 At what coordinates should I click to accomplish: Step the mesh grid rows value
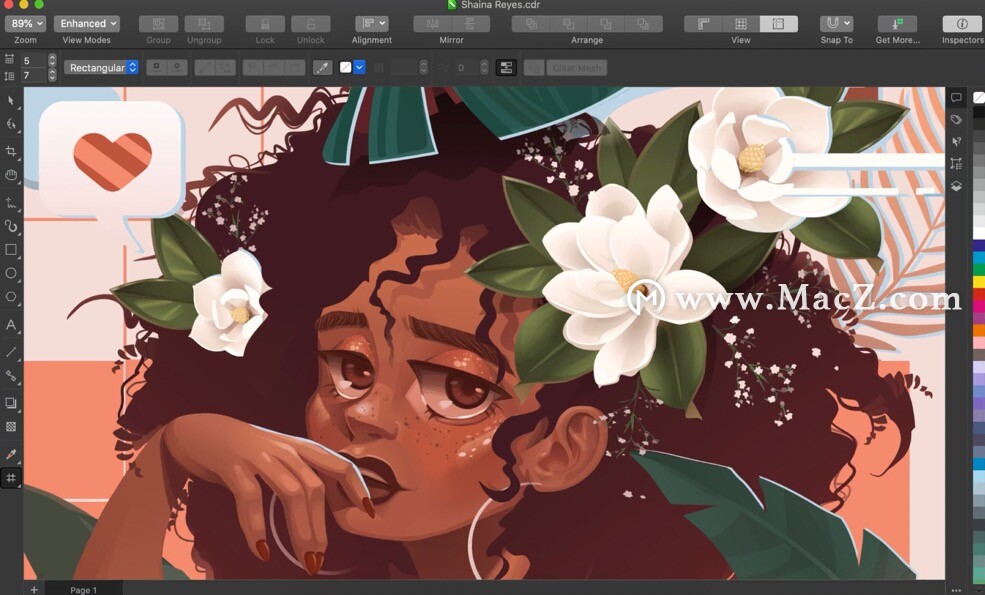52,75
